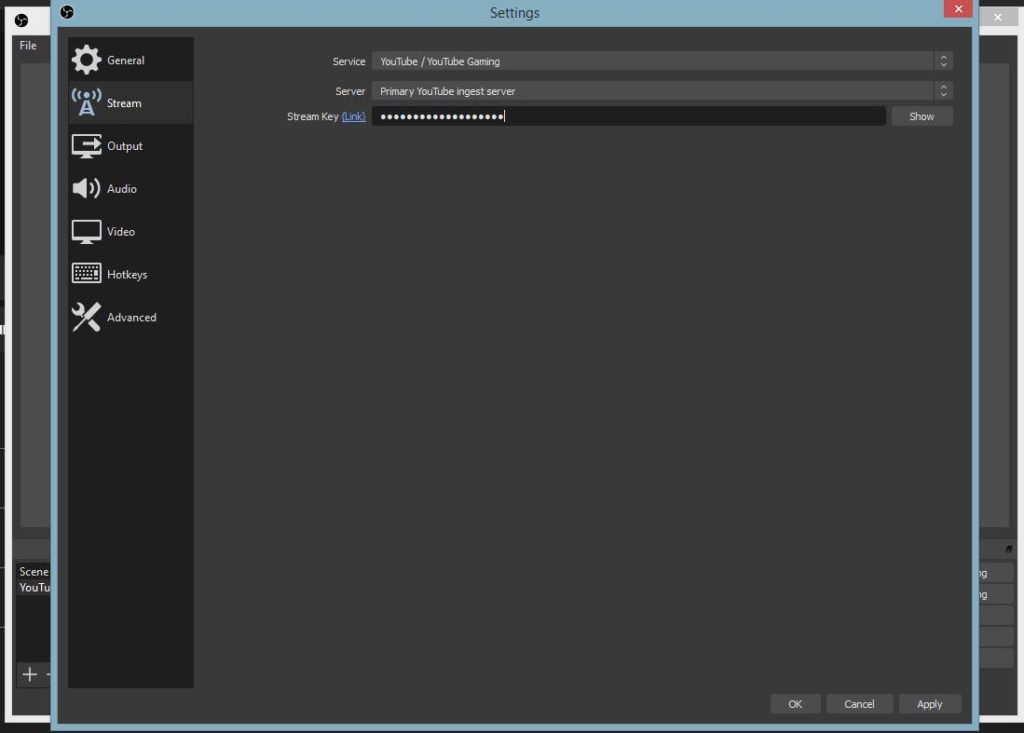Open the Video monitor icon
The height and width of the screenshot is (733, 1024).
pos(86,231)
